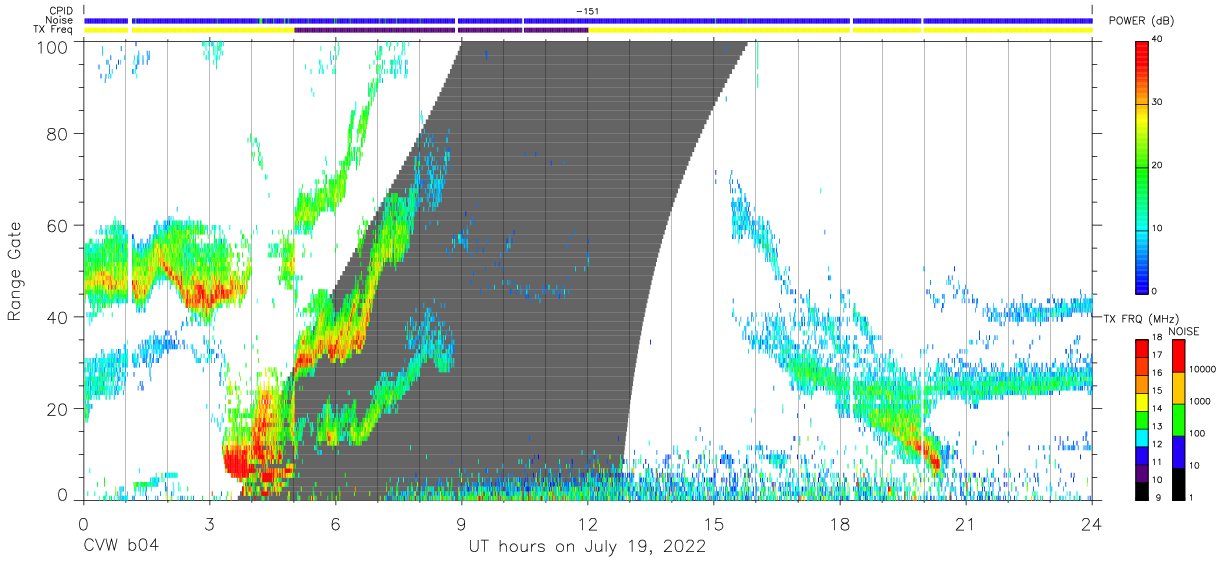Click the TX FRQ (MHz) color scale
This screenshot has width=1228, height=567.
click(1142, 419)
